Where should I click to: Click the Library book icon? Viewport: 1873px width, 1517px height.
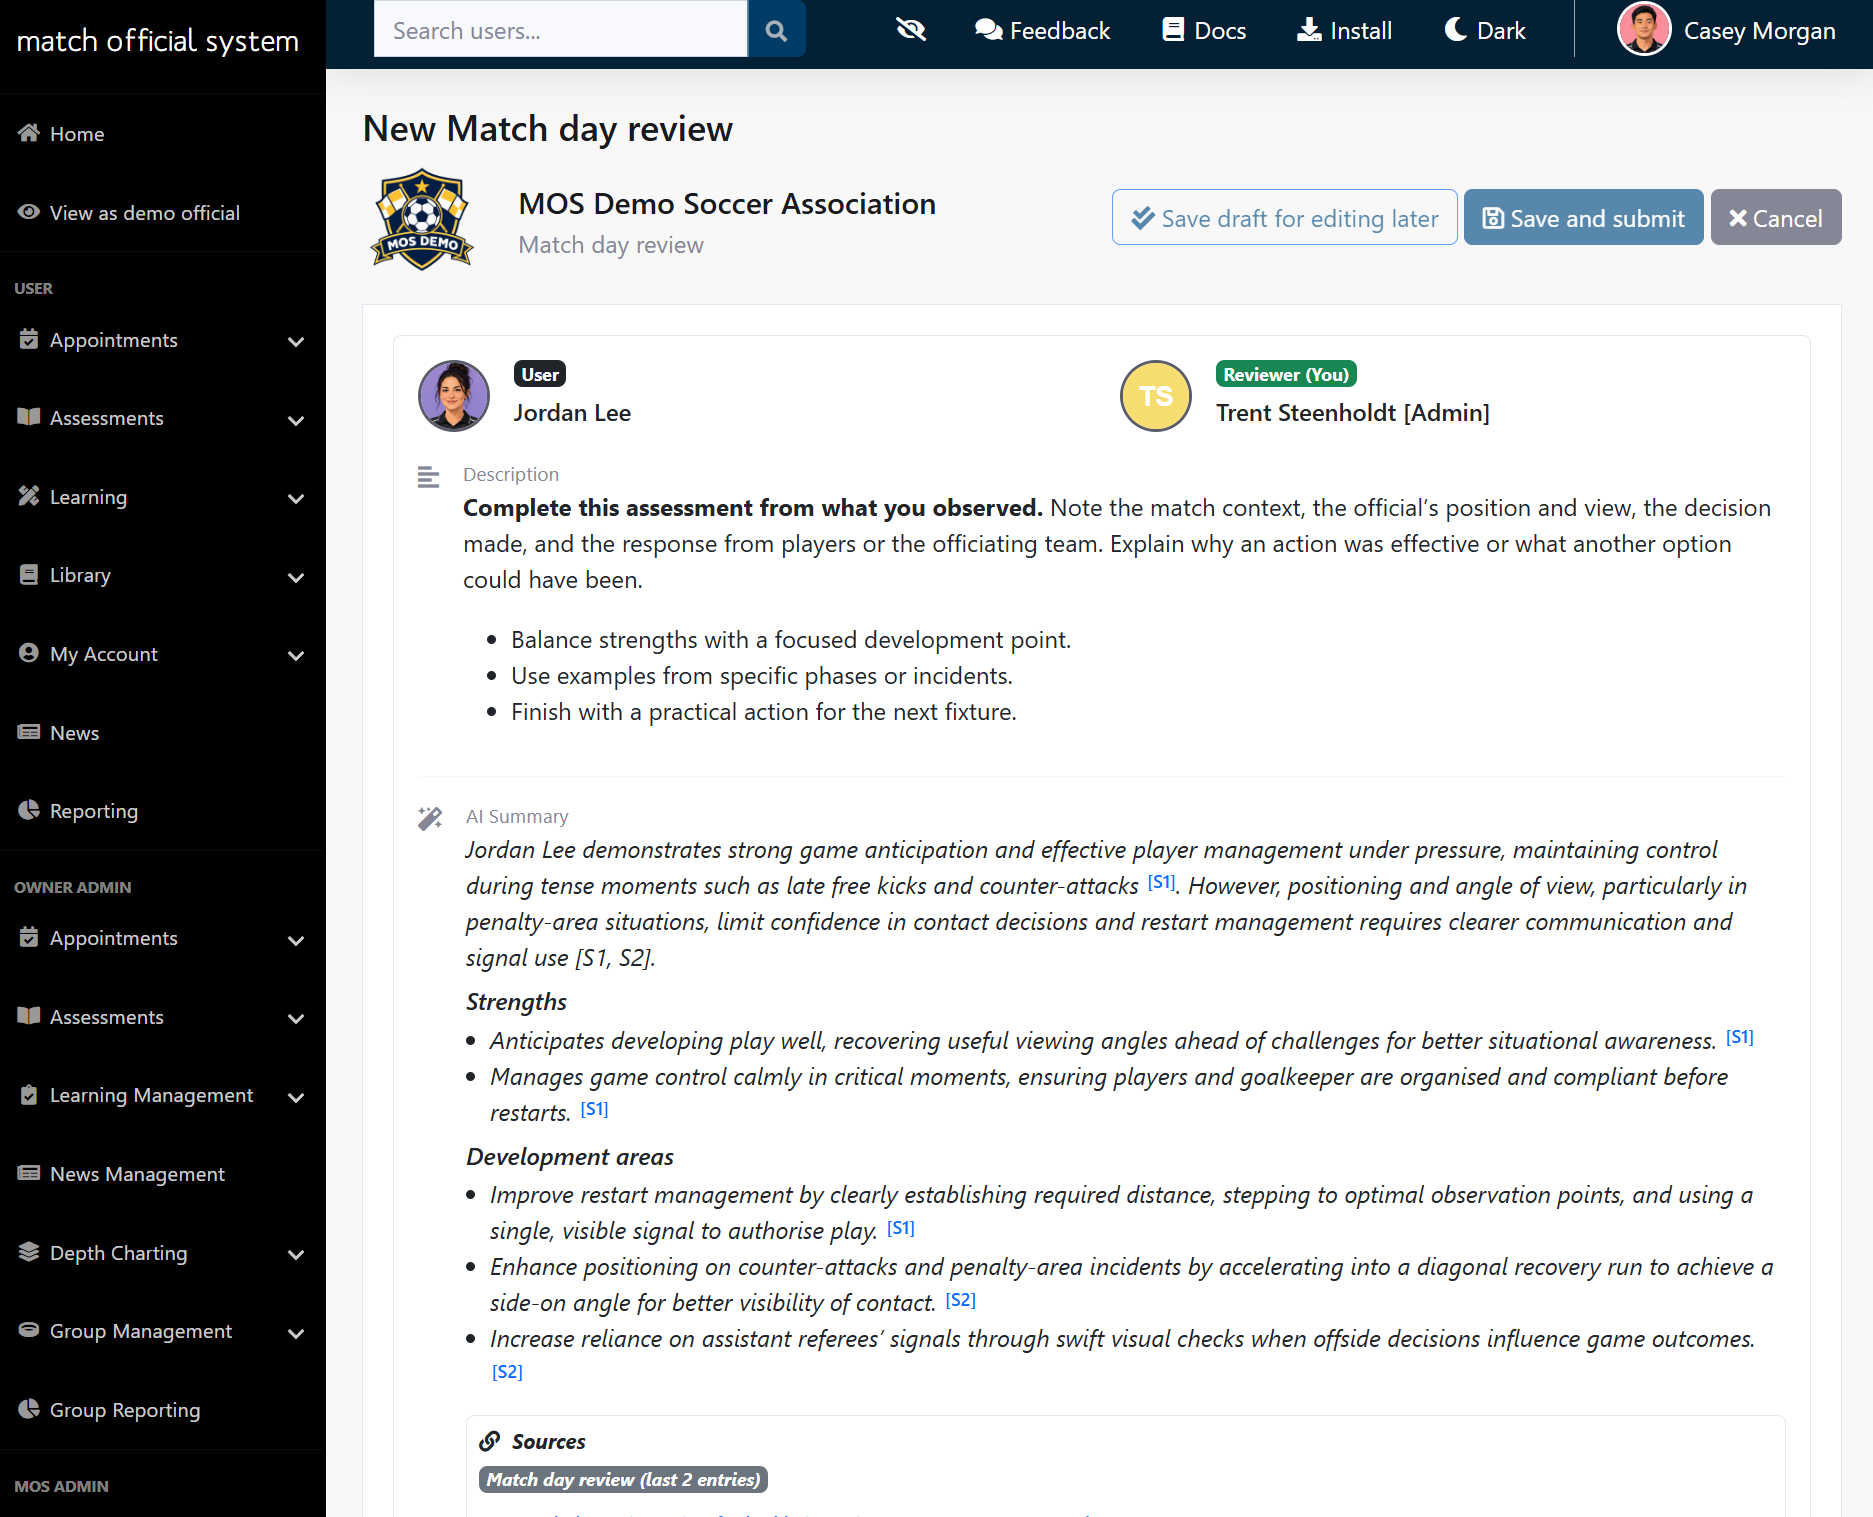[29, 574]
